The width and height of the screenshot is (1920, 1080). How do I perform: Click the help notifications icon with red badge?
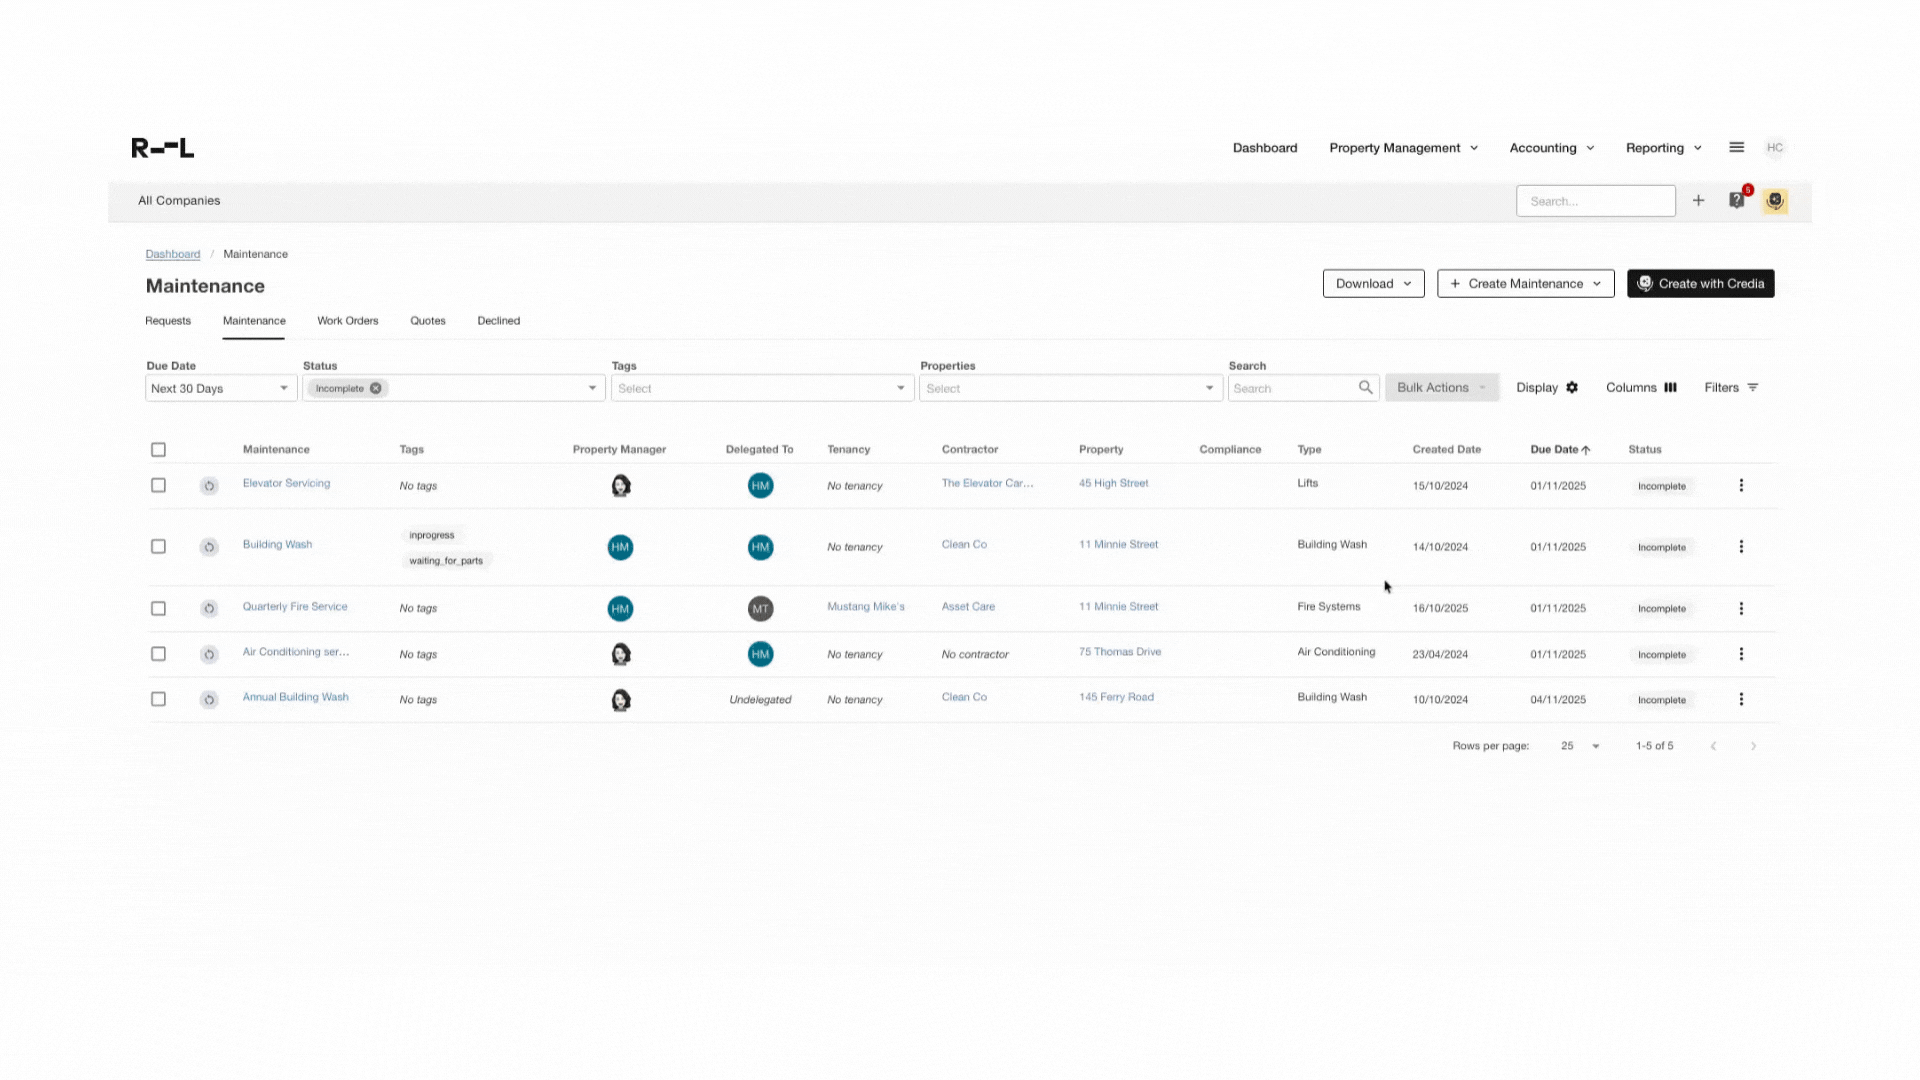pos(1737,200)
